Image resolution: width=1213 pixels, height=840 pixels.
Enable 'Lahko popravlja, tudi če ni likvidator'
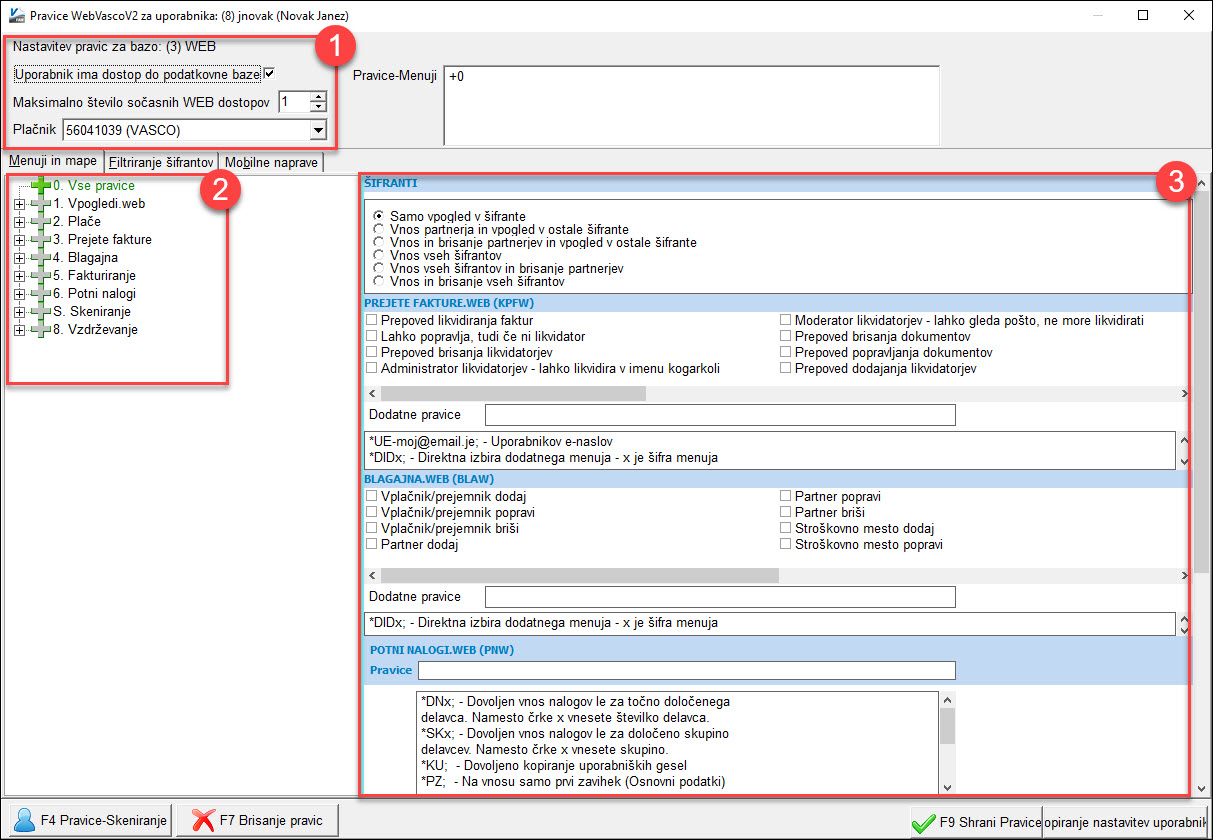pyautogui.click(x=372, y=337)
